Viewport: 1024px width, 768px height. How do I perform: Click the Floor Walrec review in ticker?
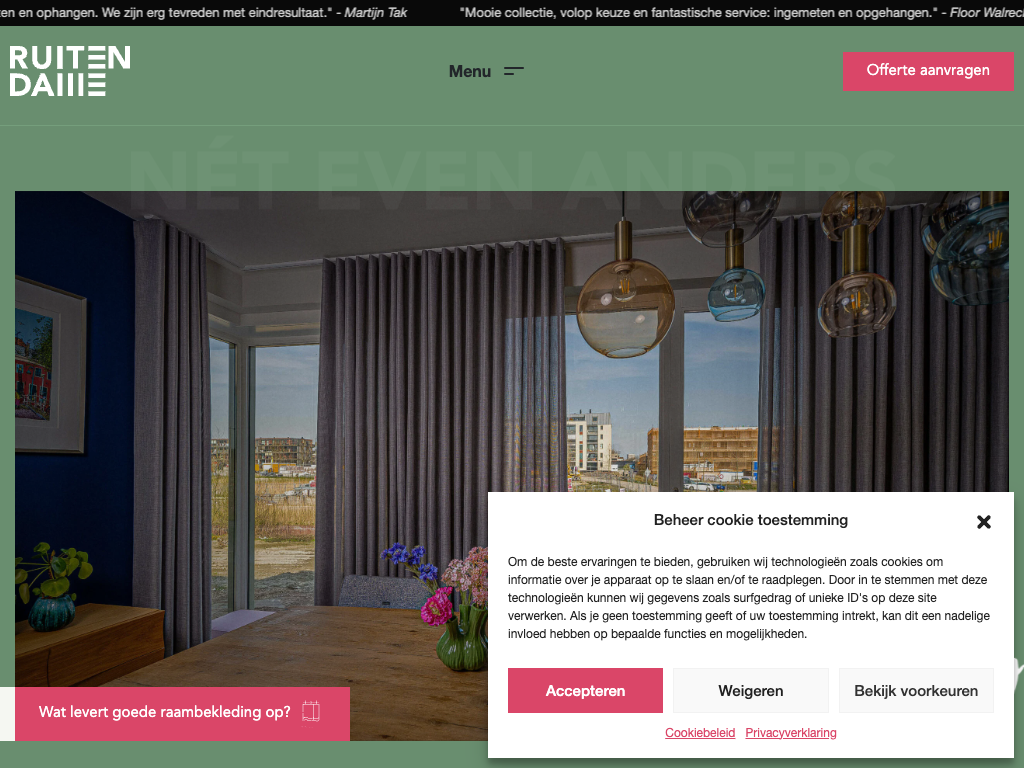(741, 12)
